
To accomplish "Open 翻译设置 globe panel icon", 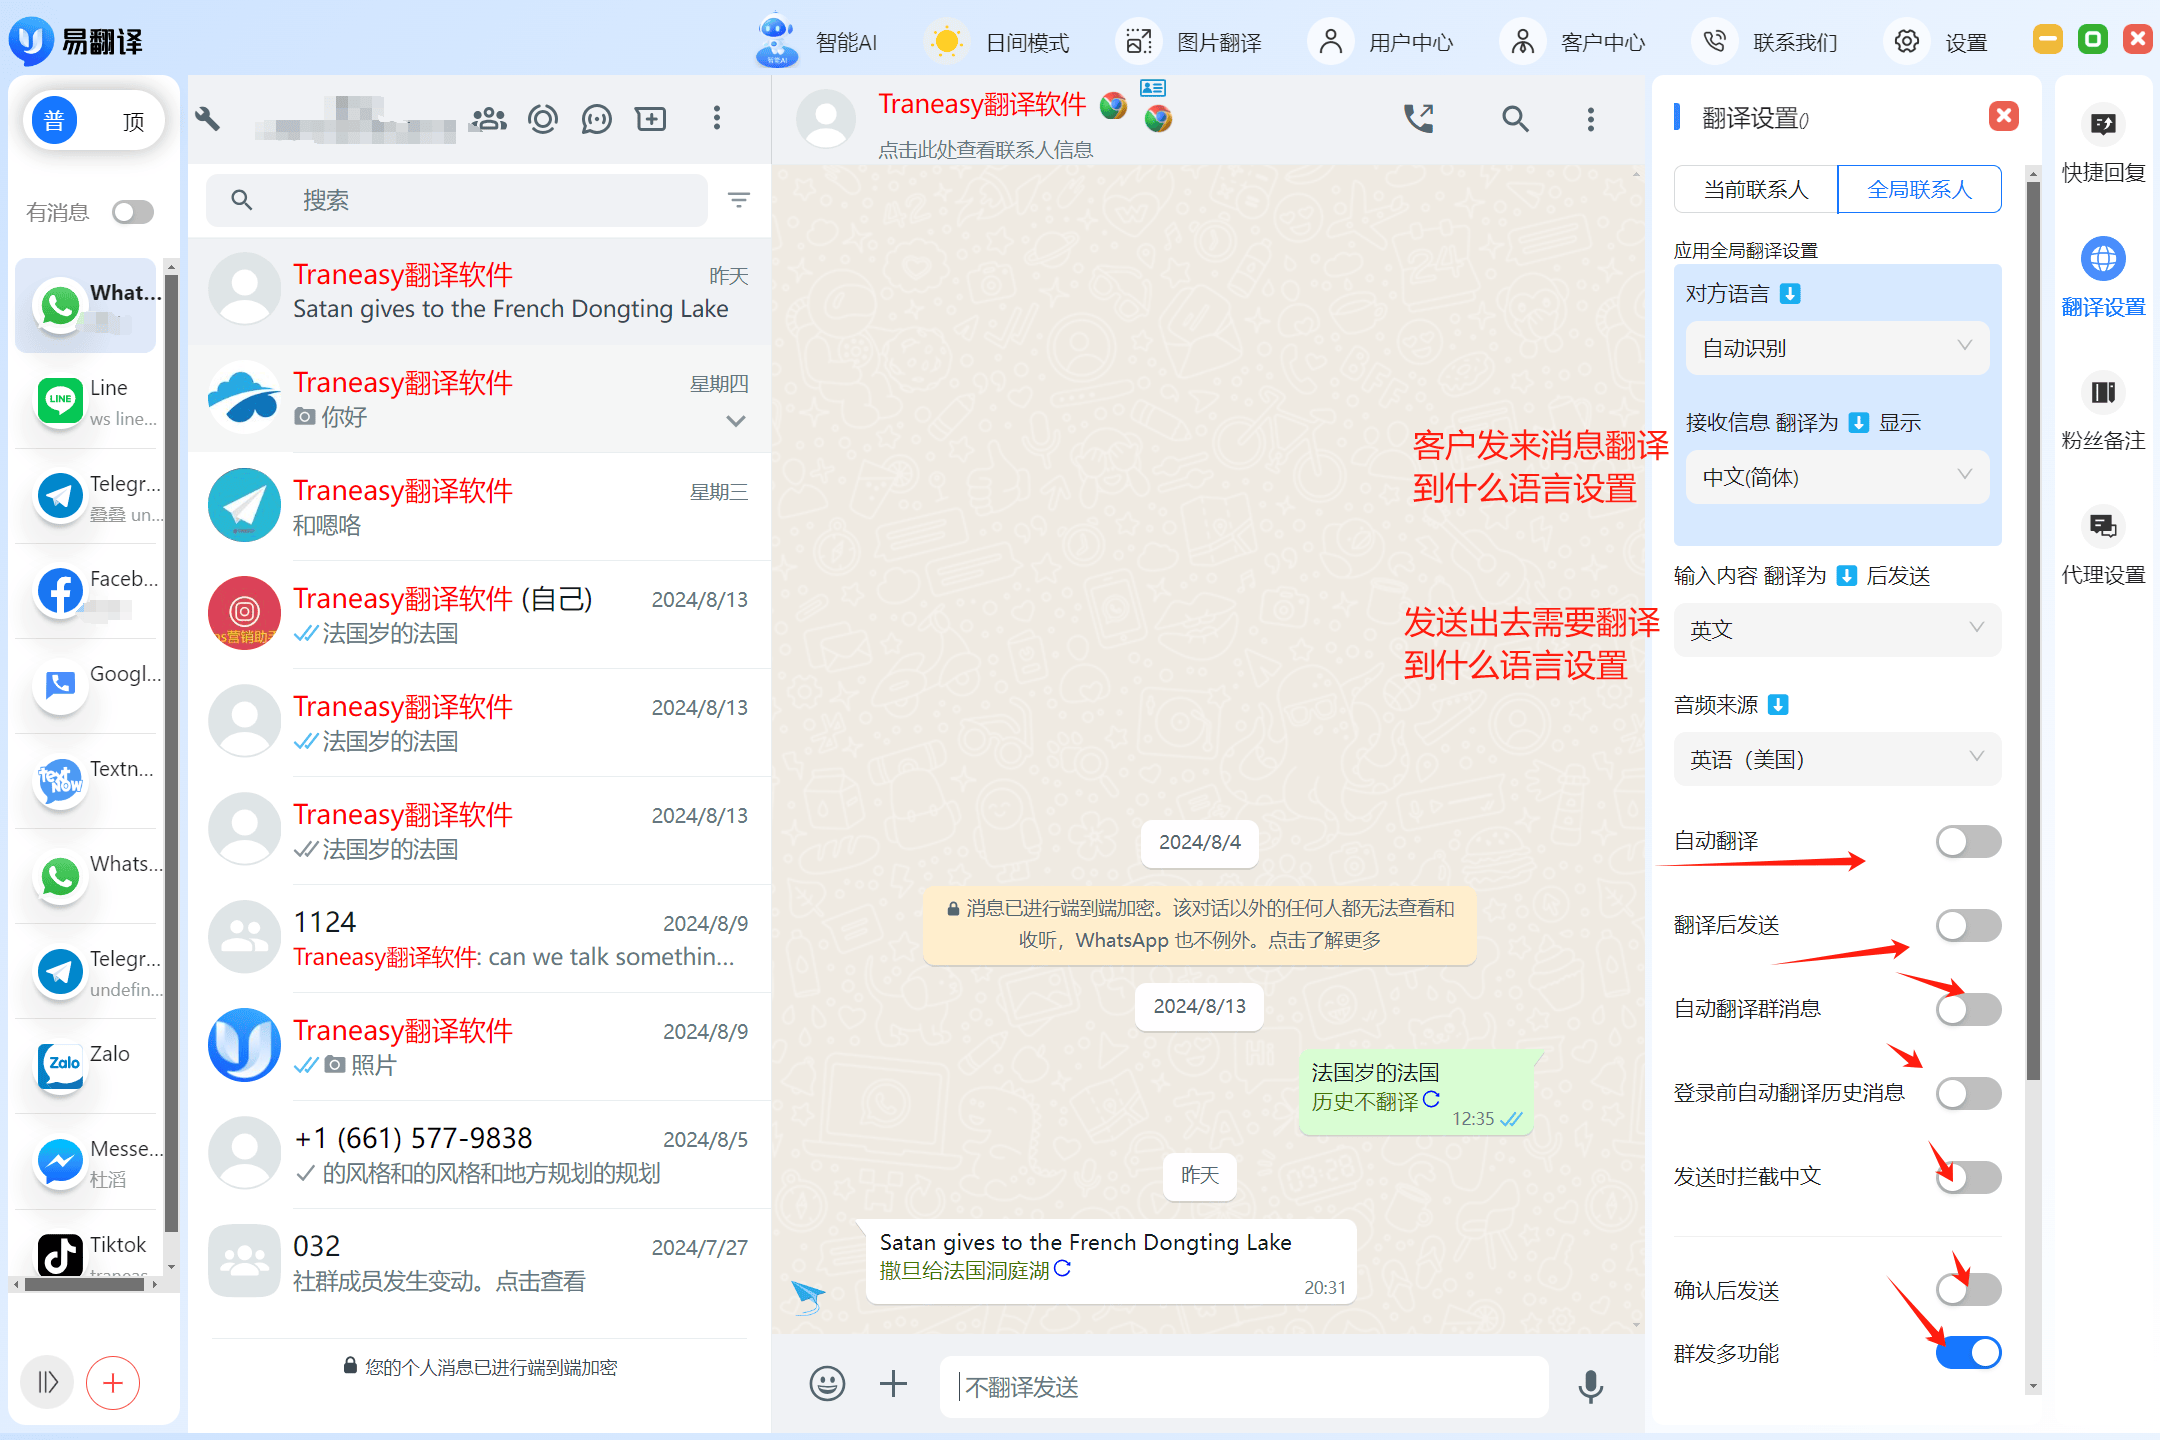I will click(x=2103, y=258).
